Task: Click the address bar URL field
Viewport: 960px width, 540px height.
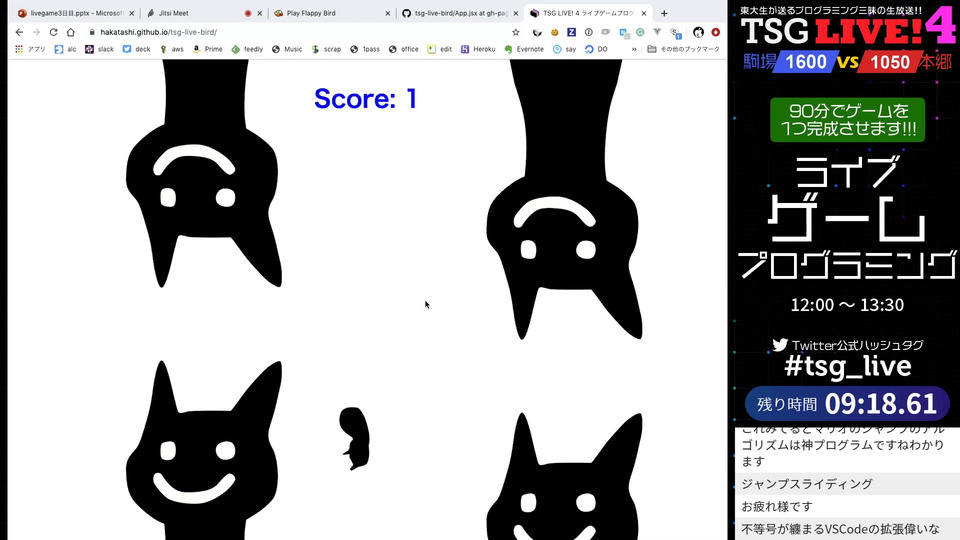Action: point(300,32)
